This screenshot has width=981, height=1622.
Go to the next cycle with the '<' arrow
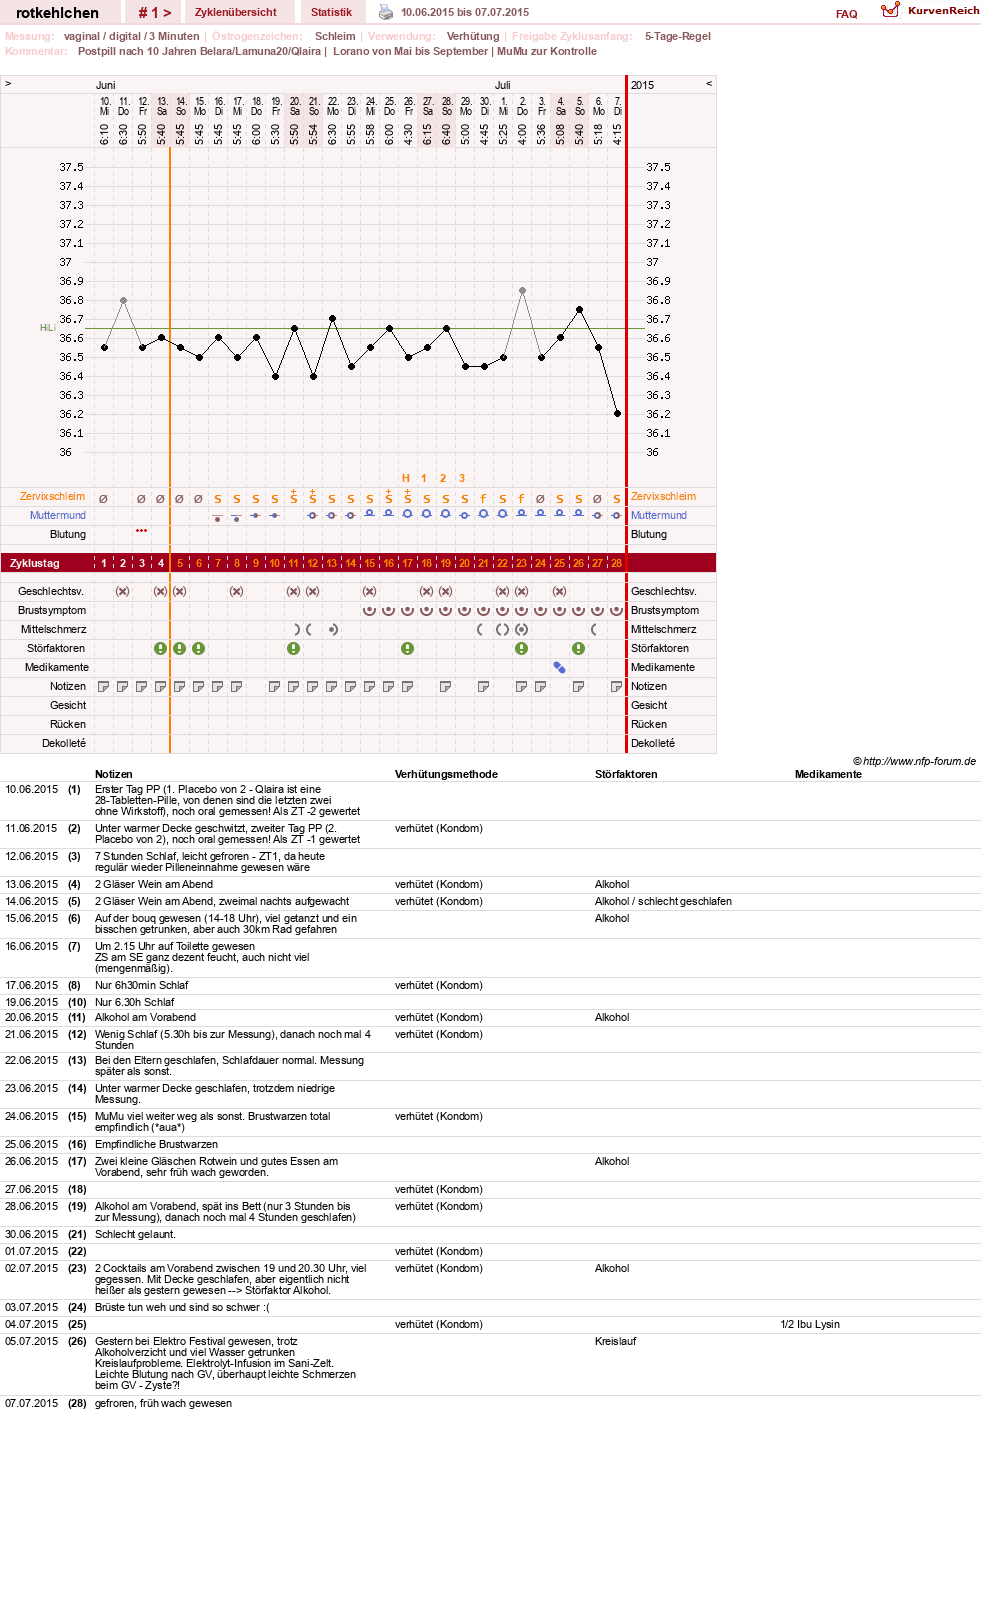(x=709, y=84)
